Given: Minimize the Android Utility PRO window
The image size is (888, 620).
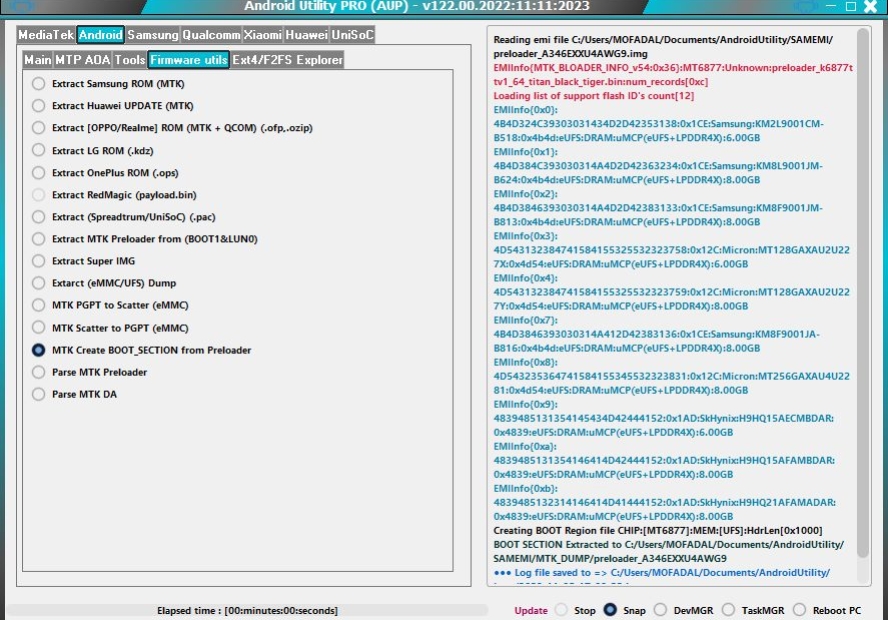Looking at the screenshot, I should click(x=831, y=6).
